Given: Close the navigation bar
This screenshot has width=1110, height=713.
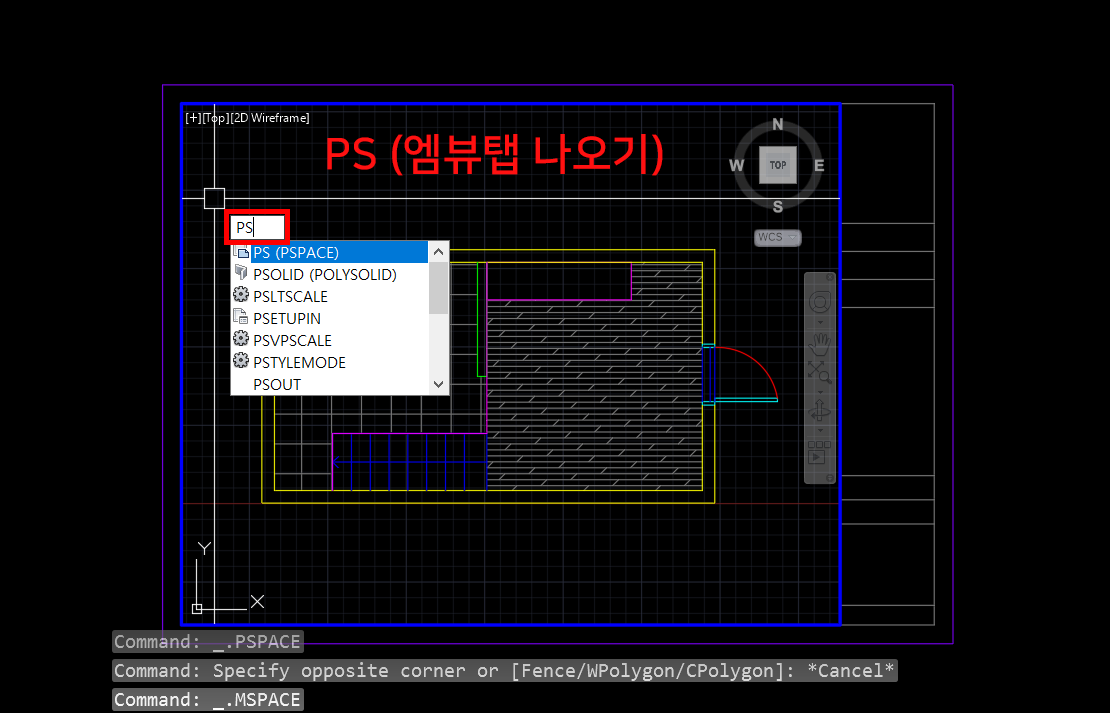Looking at the screenshot, I should [x=830, y=277].
